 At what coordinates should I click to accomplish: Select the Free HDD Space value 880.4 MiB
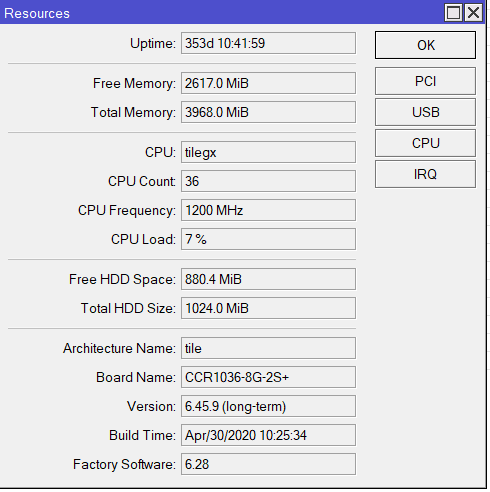[268, 279]
